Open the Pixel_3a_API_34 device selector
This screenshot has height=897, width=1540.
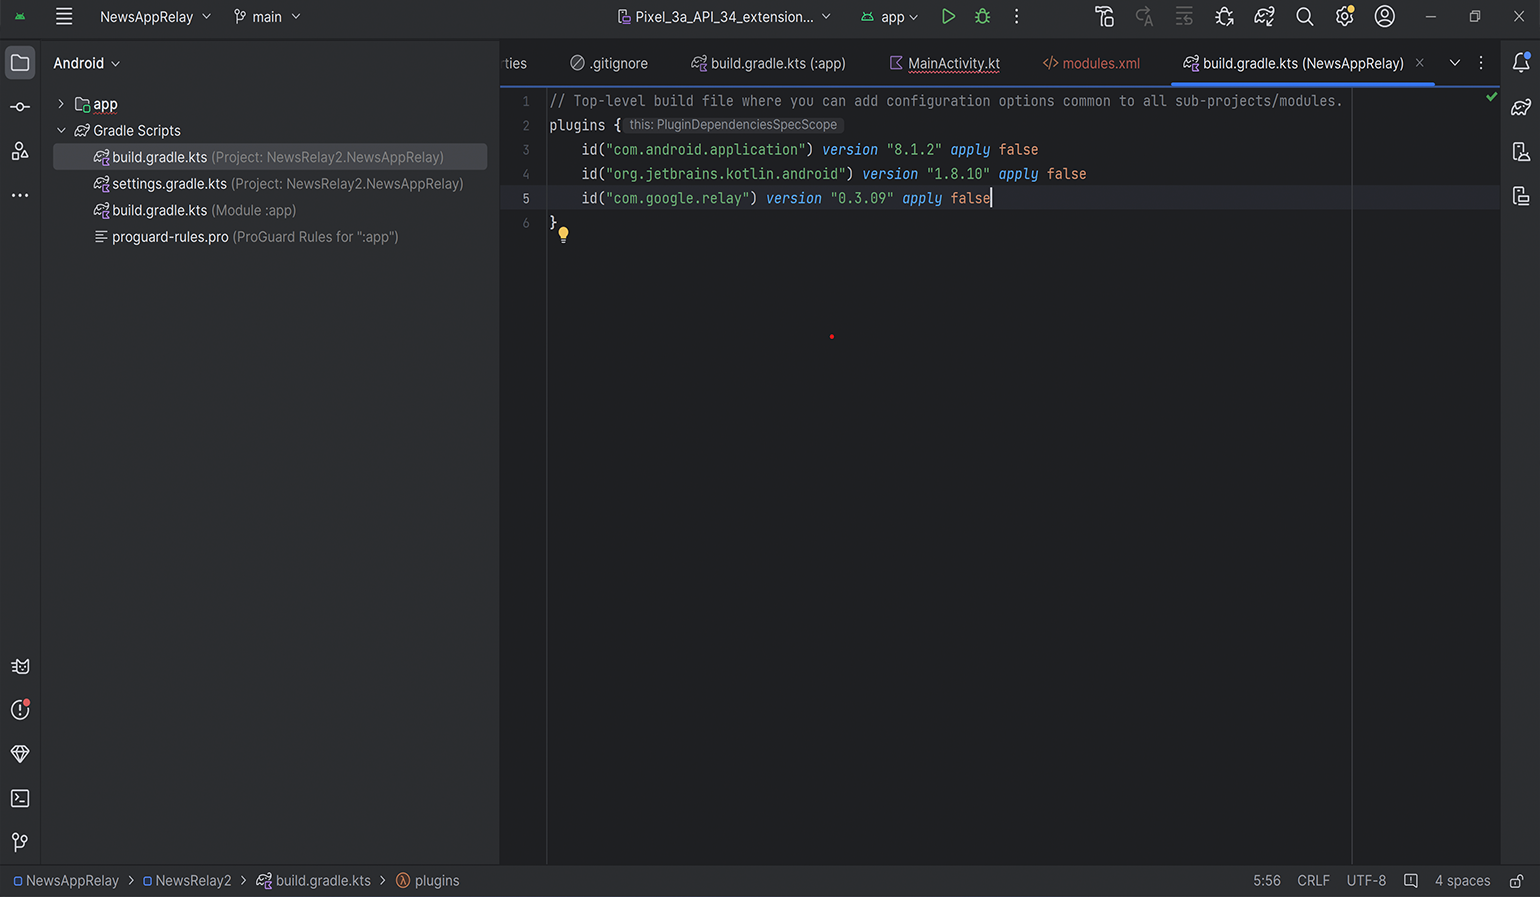724,17
